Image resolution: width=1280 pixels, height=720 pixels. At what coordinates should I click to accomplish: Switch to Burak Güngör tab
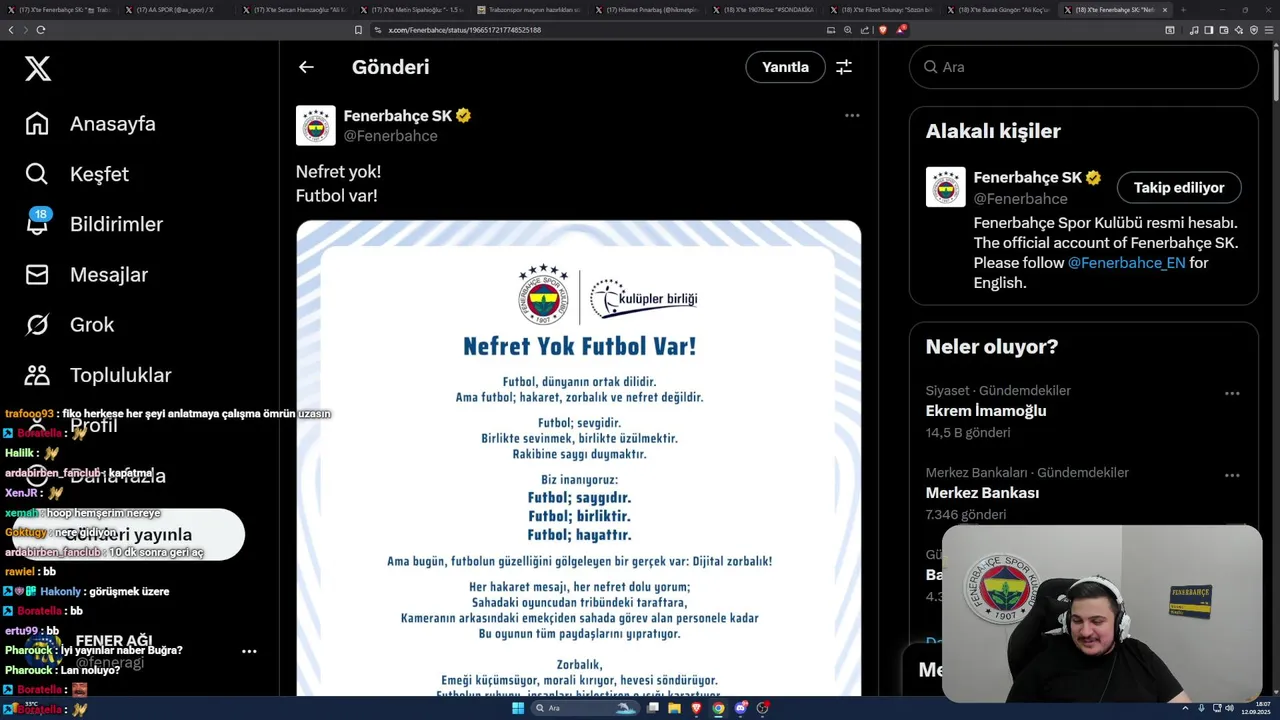[x=1000, y=10]
